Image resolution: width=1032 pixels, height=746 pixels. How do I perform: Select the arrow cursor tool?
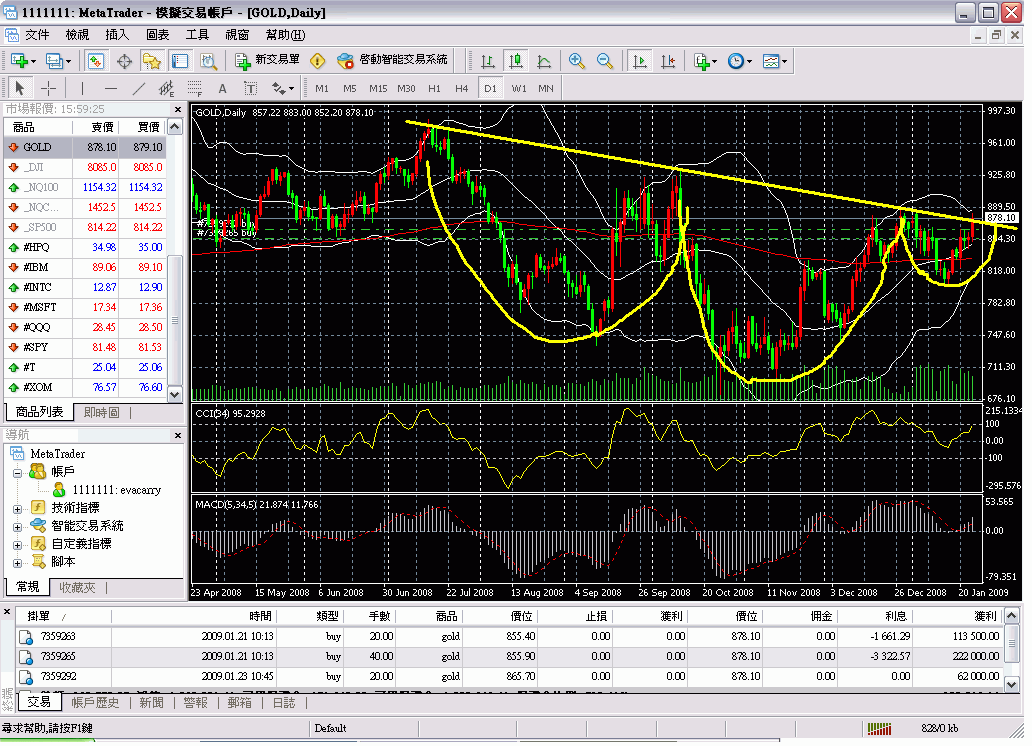click(20, 88)
